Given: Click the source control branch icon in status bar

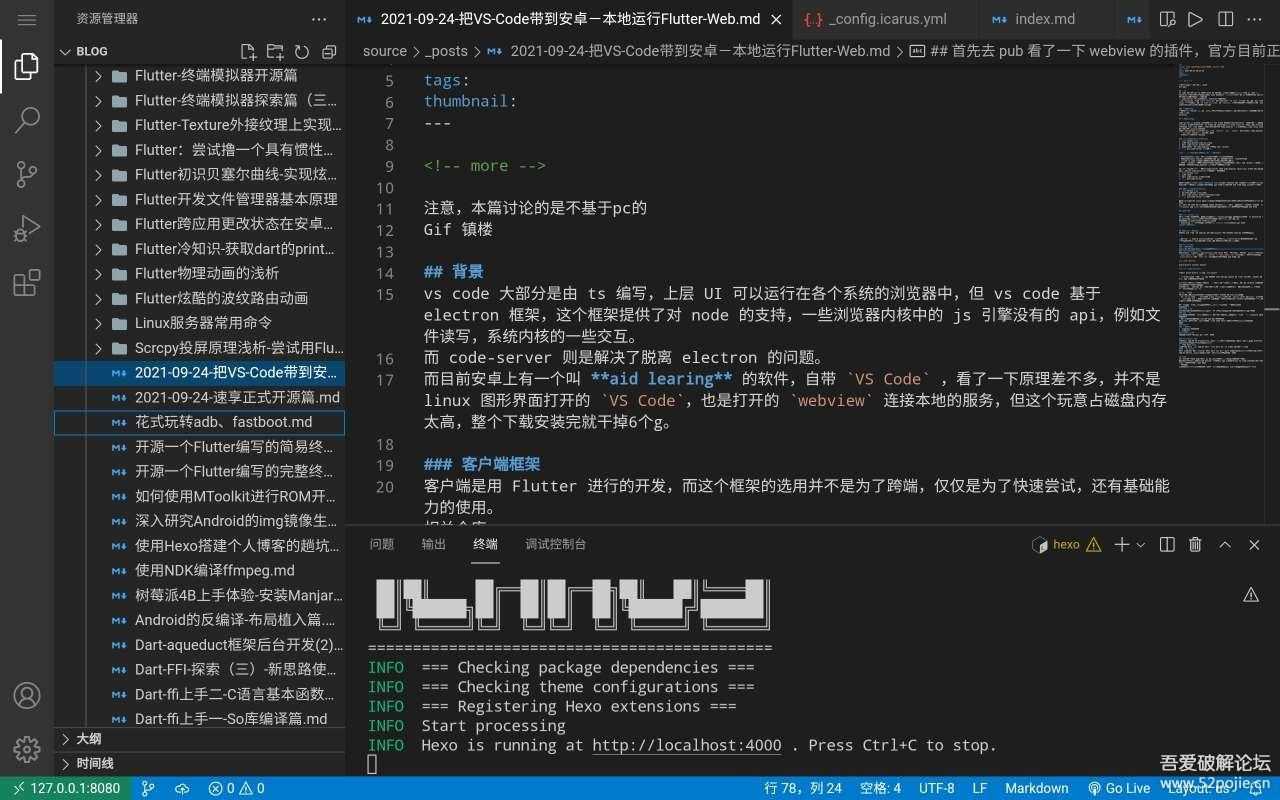Looking at the screenshot, I should pyautogui.click(x=148, y=788).
